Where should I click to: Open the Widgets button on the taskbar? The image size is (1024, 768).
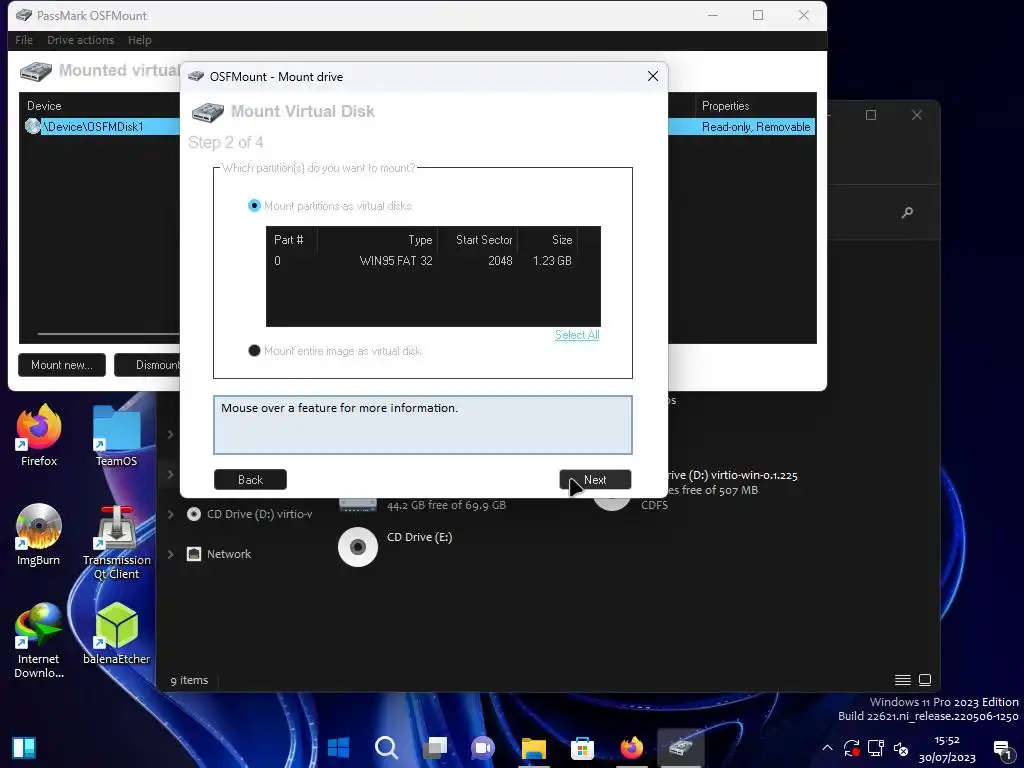click(24, 747)
